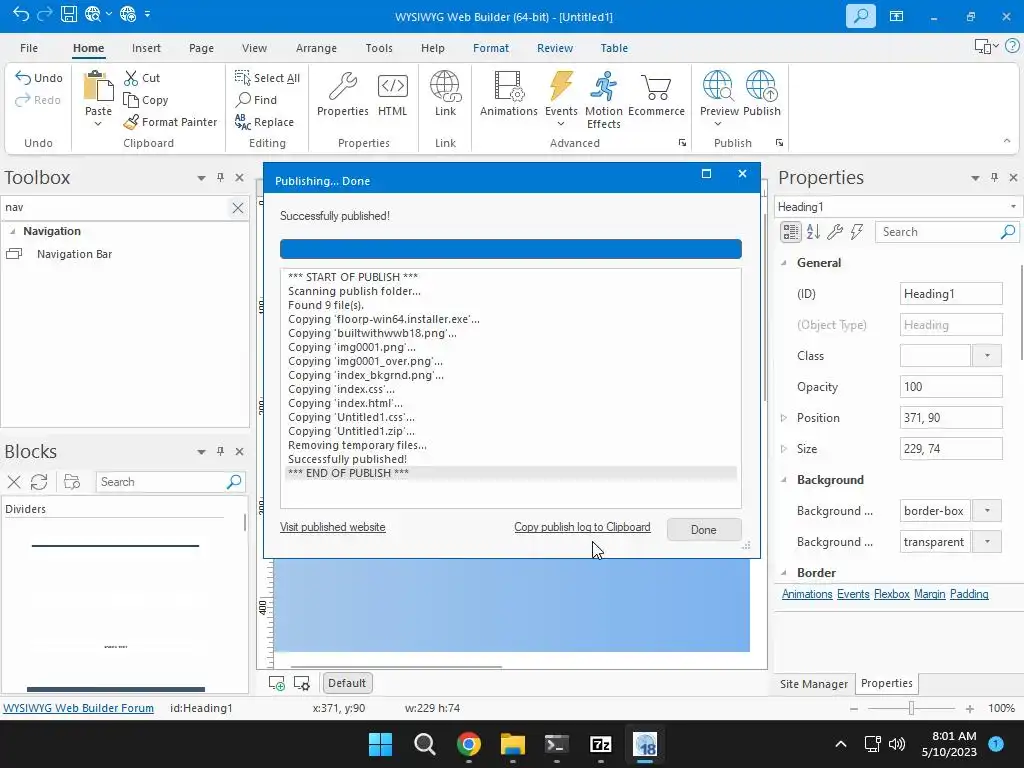The height and width of the screenshot is (768, 1024).
Task: Open WYSIWYG Web Builder Forum link
Action: click(x=78, y=708)
